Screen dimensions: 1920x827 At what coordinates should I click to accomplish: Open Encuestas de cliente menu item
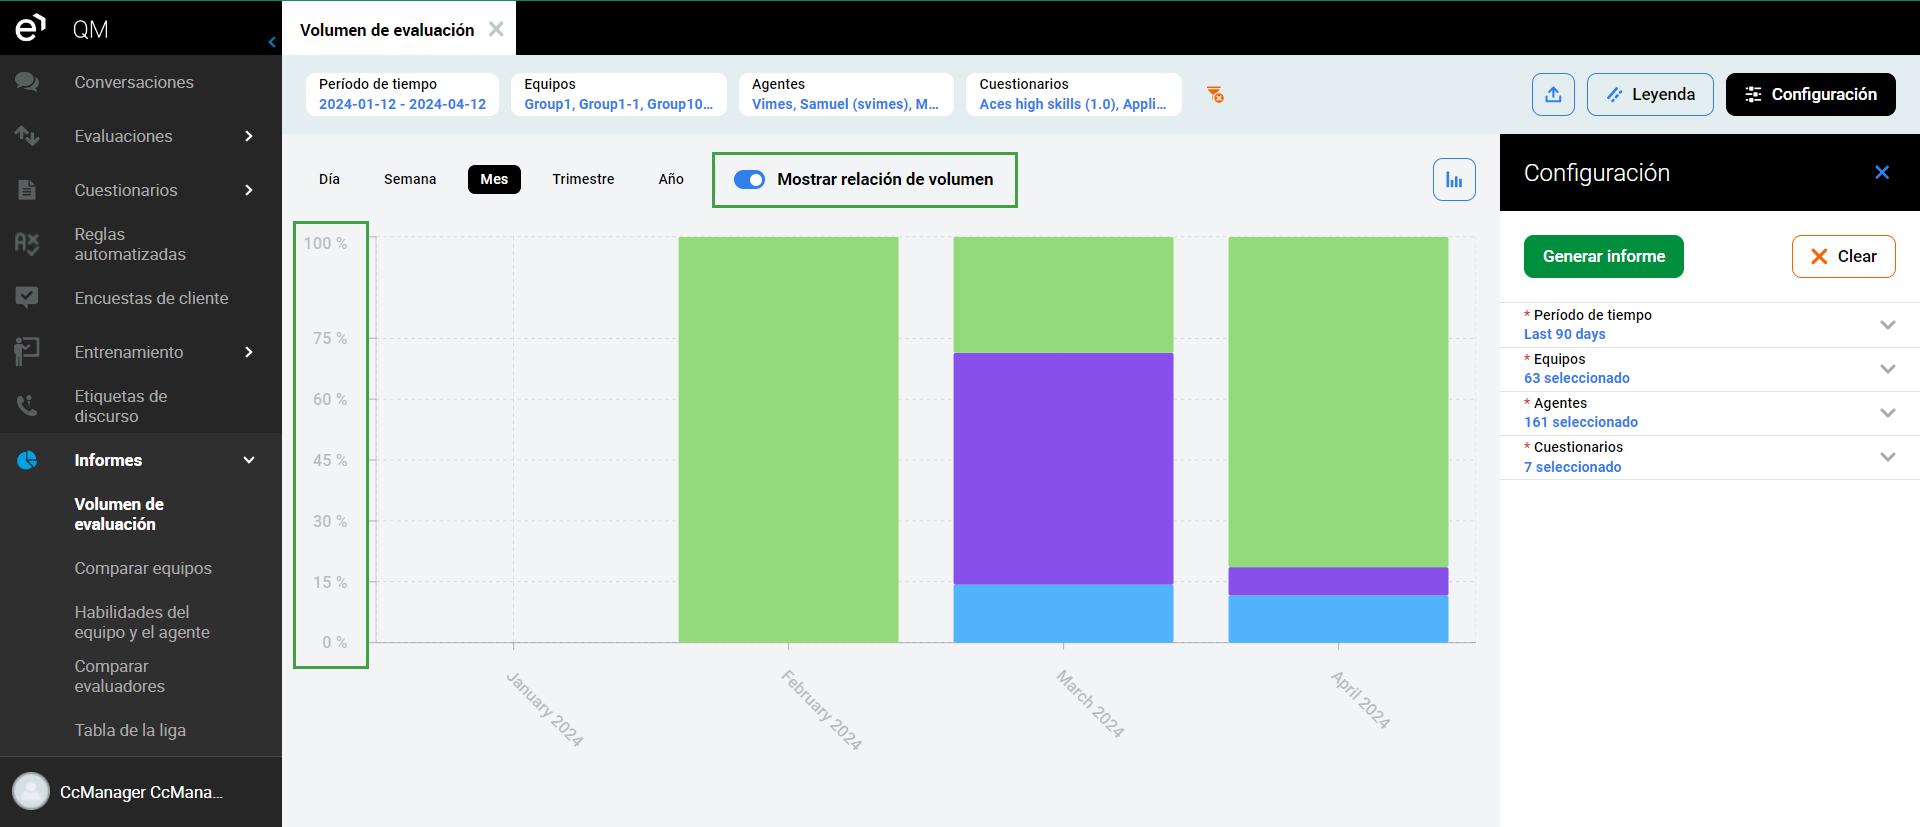pyautogui.click(x=151, y=298)
